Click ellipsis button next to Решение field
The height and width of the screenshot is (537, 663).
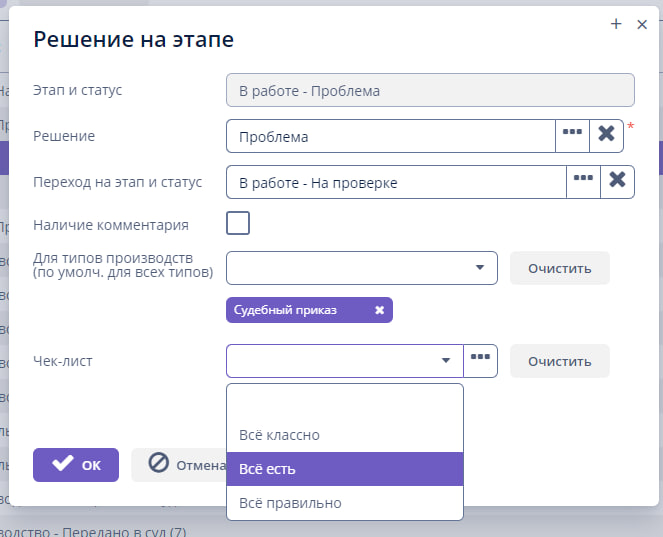click(572, 135)
